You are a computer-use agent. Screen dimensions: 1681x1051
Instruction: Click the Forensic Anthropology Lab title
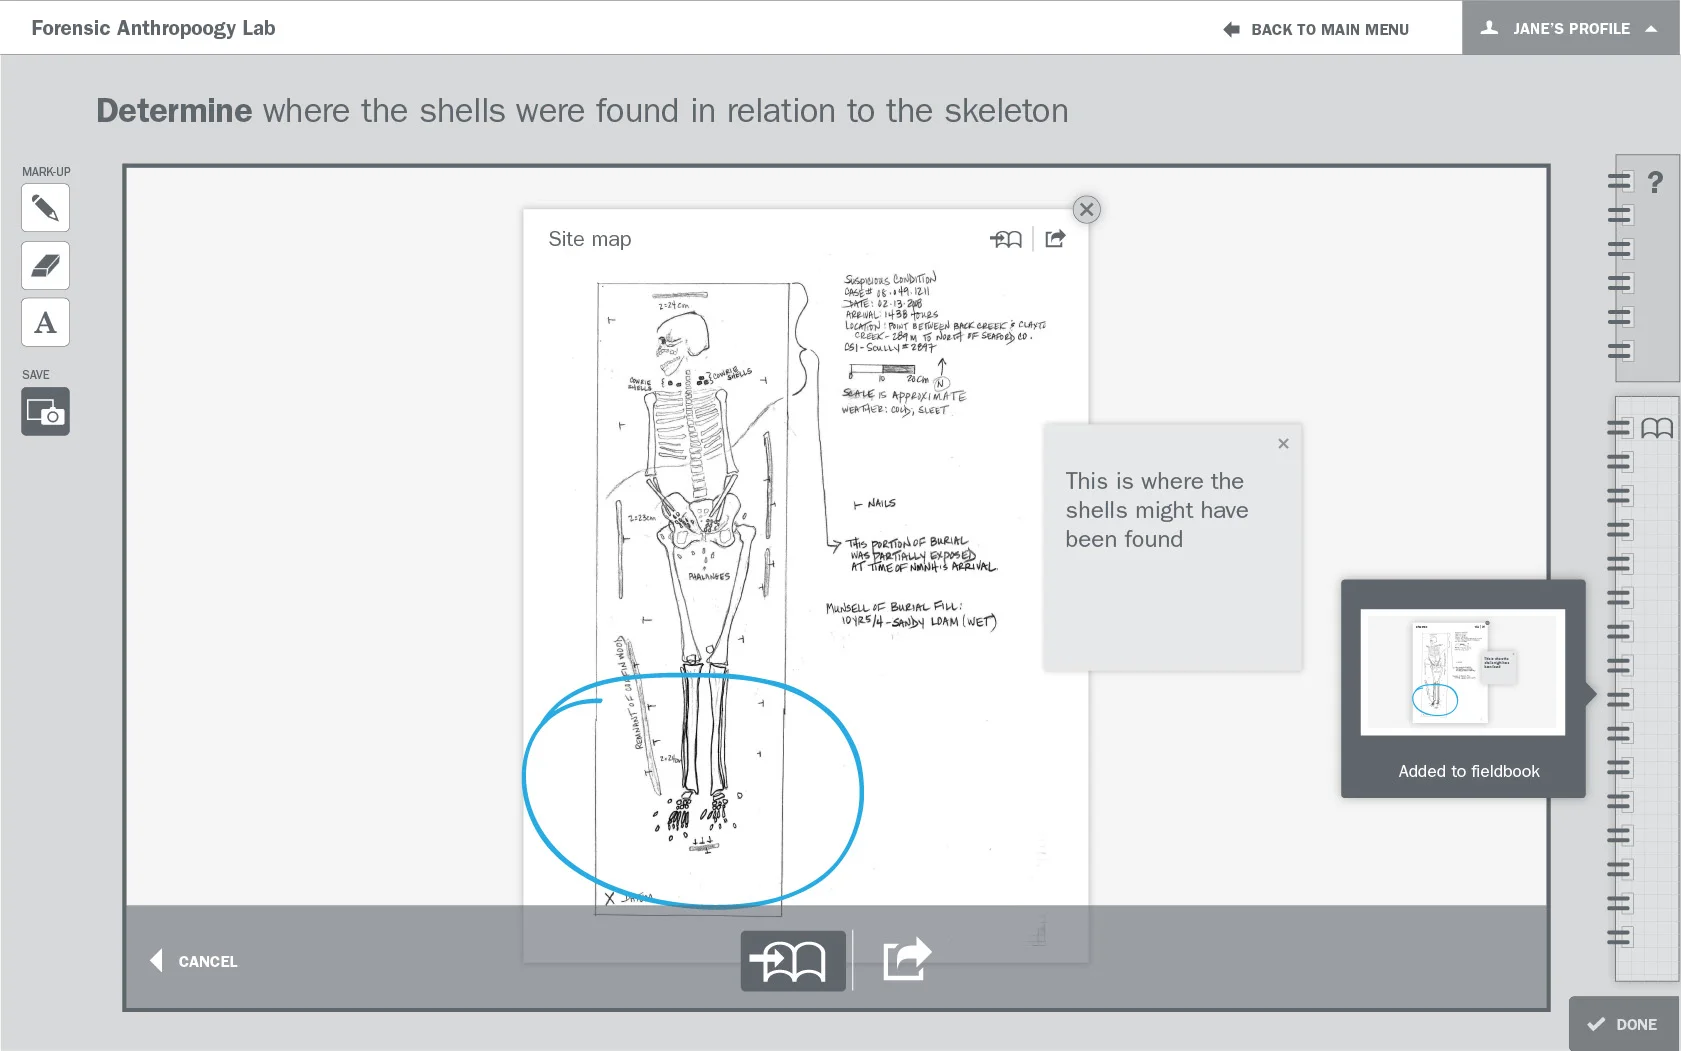(153, 28)
